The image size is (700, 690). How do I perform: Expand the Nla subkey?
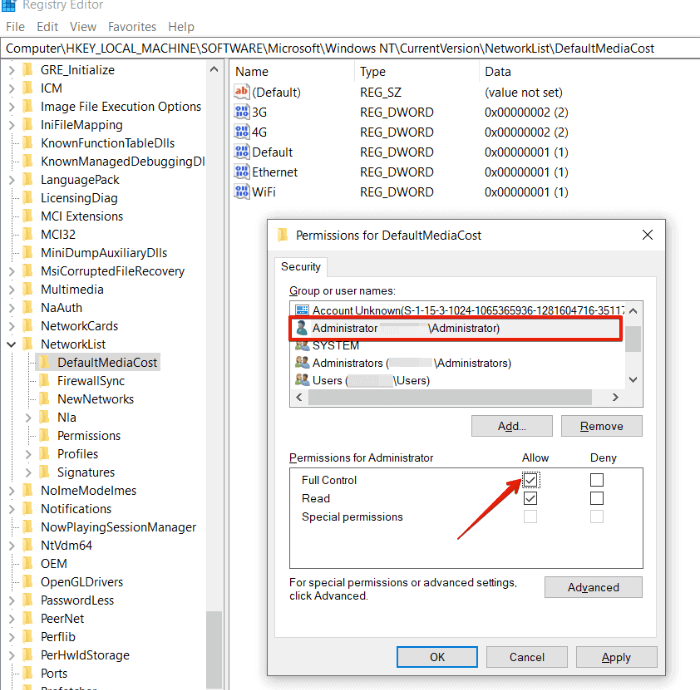(x=28, y=417)
